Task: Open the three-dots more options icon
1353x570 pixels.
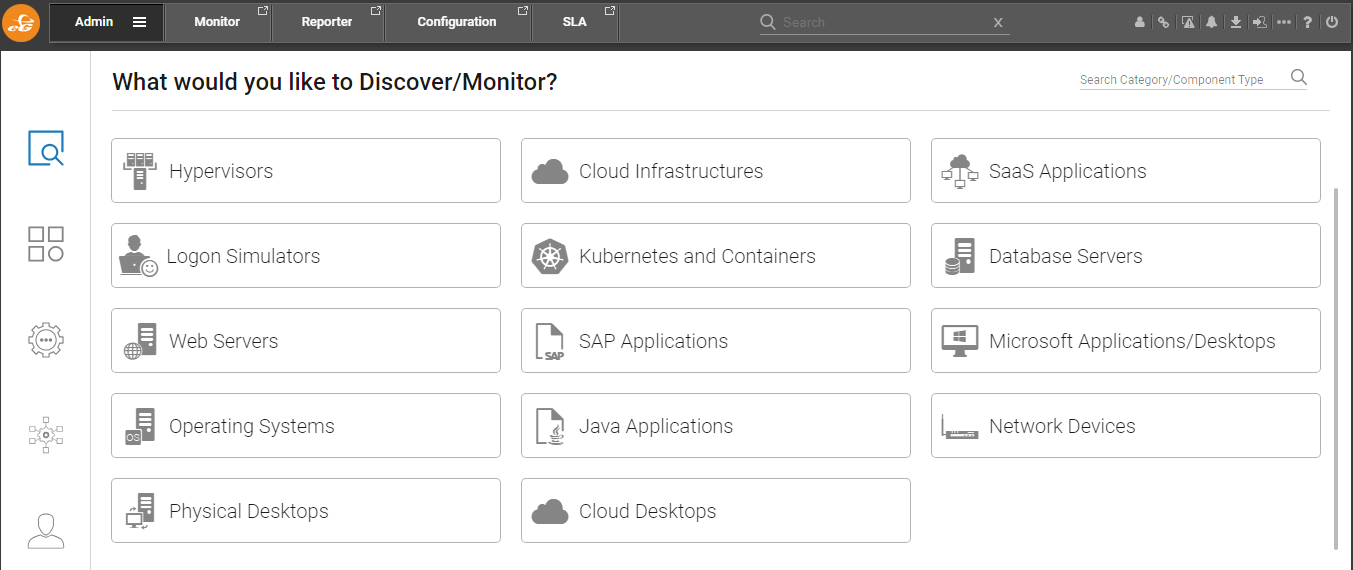Action: pos(1284,22)
